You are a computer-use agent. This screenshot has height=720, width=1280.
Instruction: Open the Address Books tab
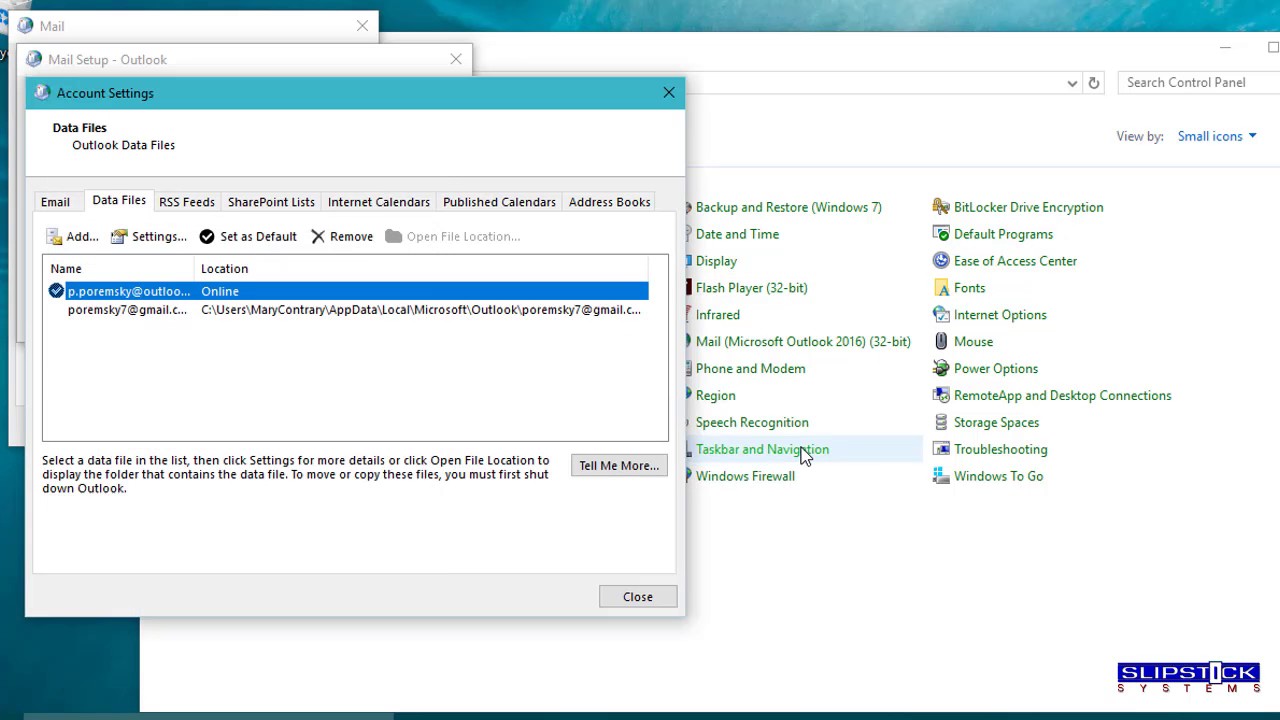coord(610,202)
